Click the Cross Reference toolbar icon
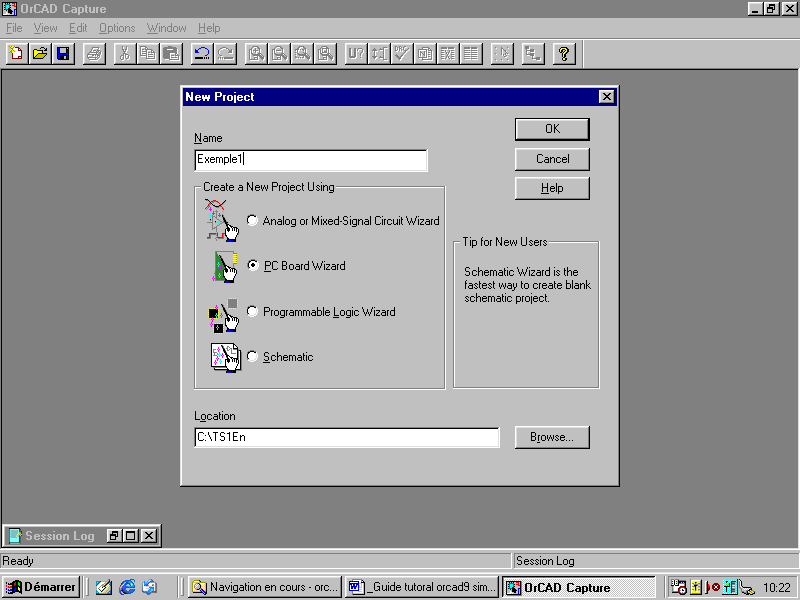 click(x=448, y=54)
